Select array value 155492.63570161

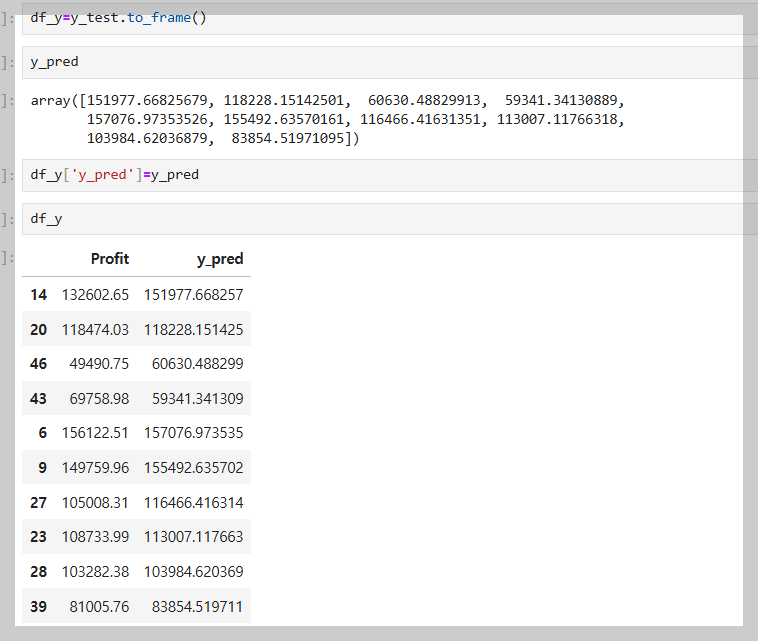pyautogui.click(x=283, y=119)
